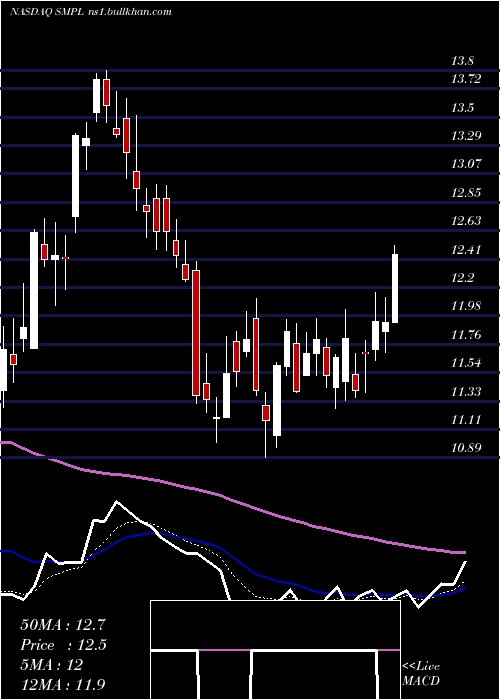
Task: Click the '5MA : 12' readout
Action: (x=51, y=665)
